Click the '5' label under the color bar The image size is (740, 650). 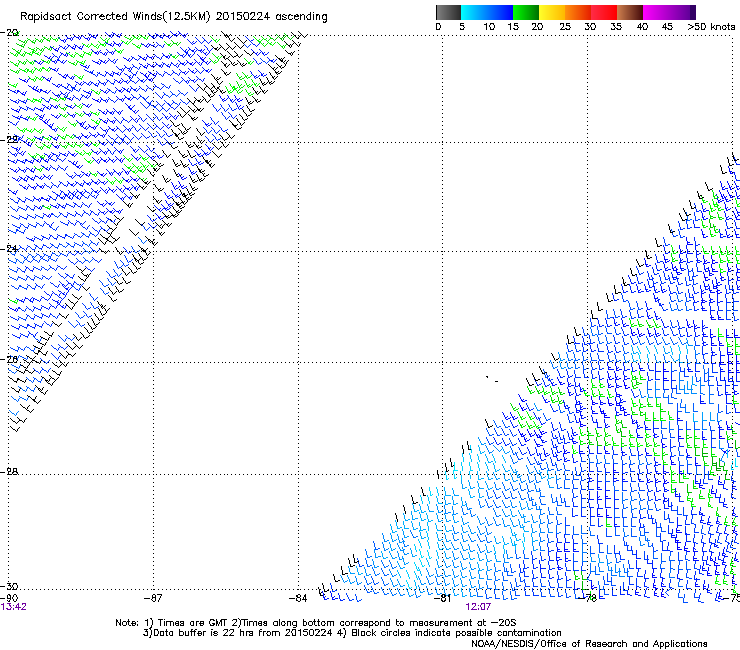pyautogui.click(x=462, y=27)
